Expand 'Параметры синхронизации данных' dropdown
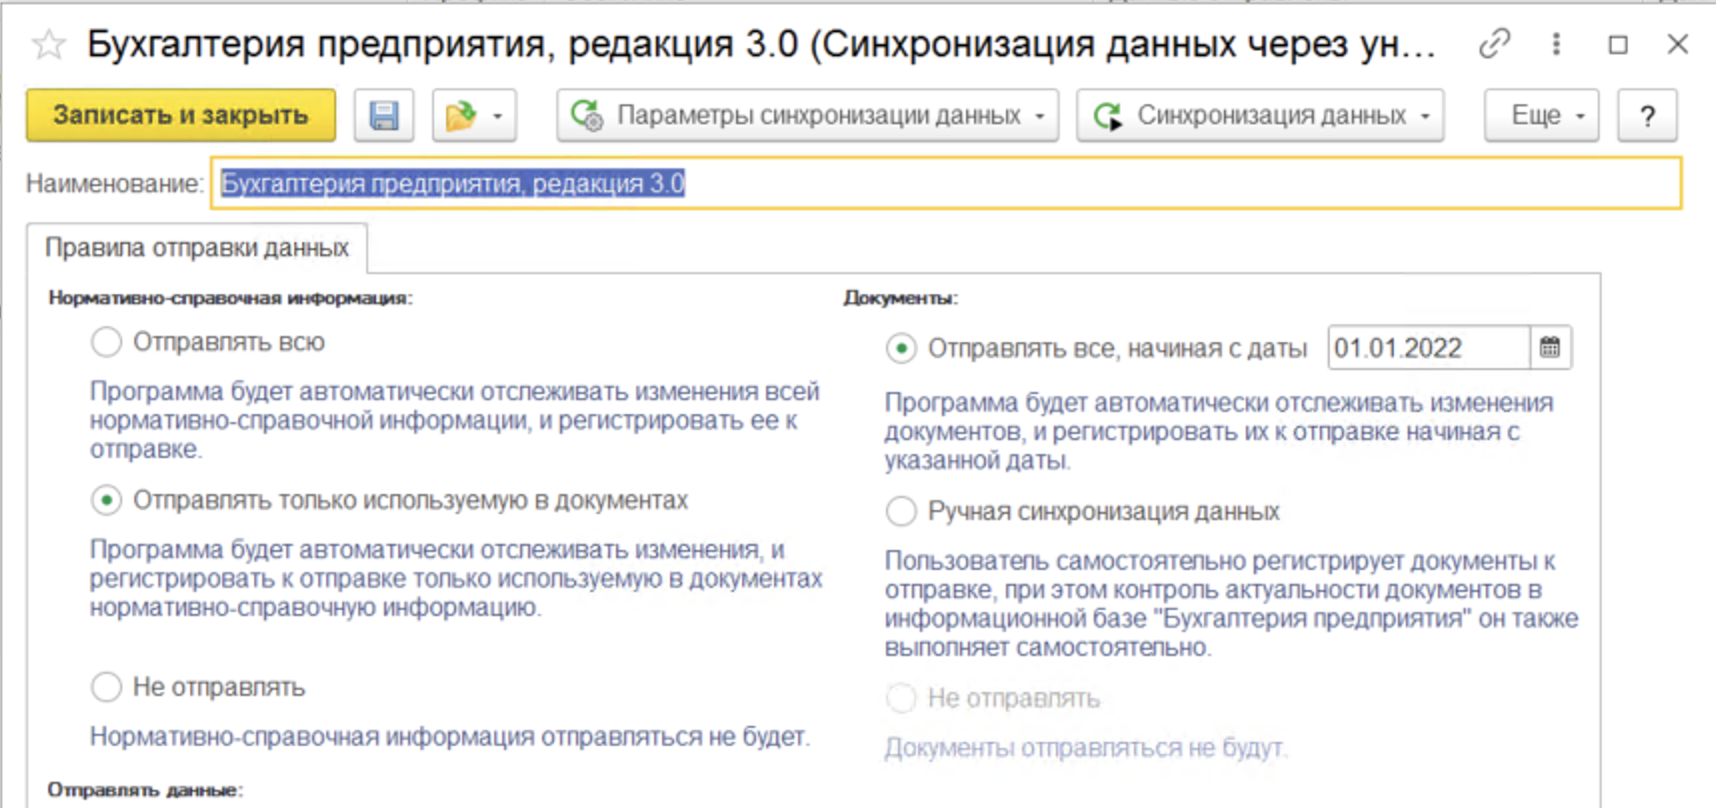This screenshot has height=808, width=1716. coord(807,116)
